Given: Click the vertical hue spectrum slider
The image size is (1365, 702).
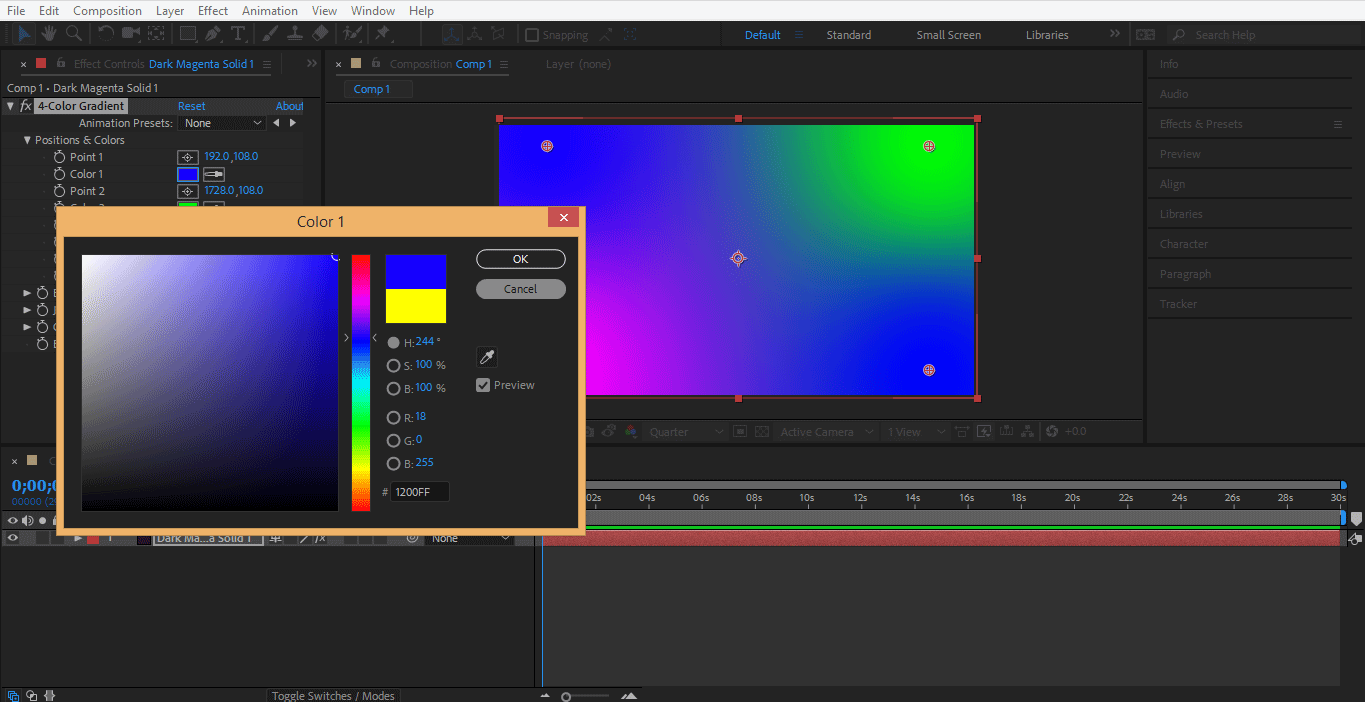Looking at the screenshot, I should coord(360,382).
